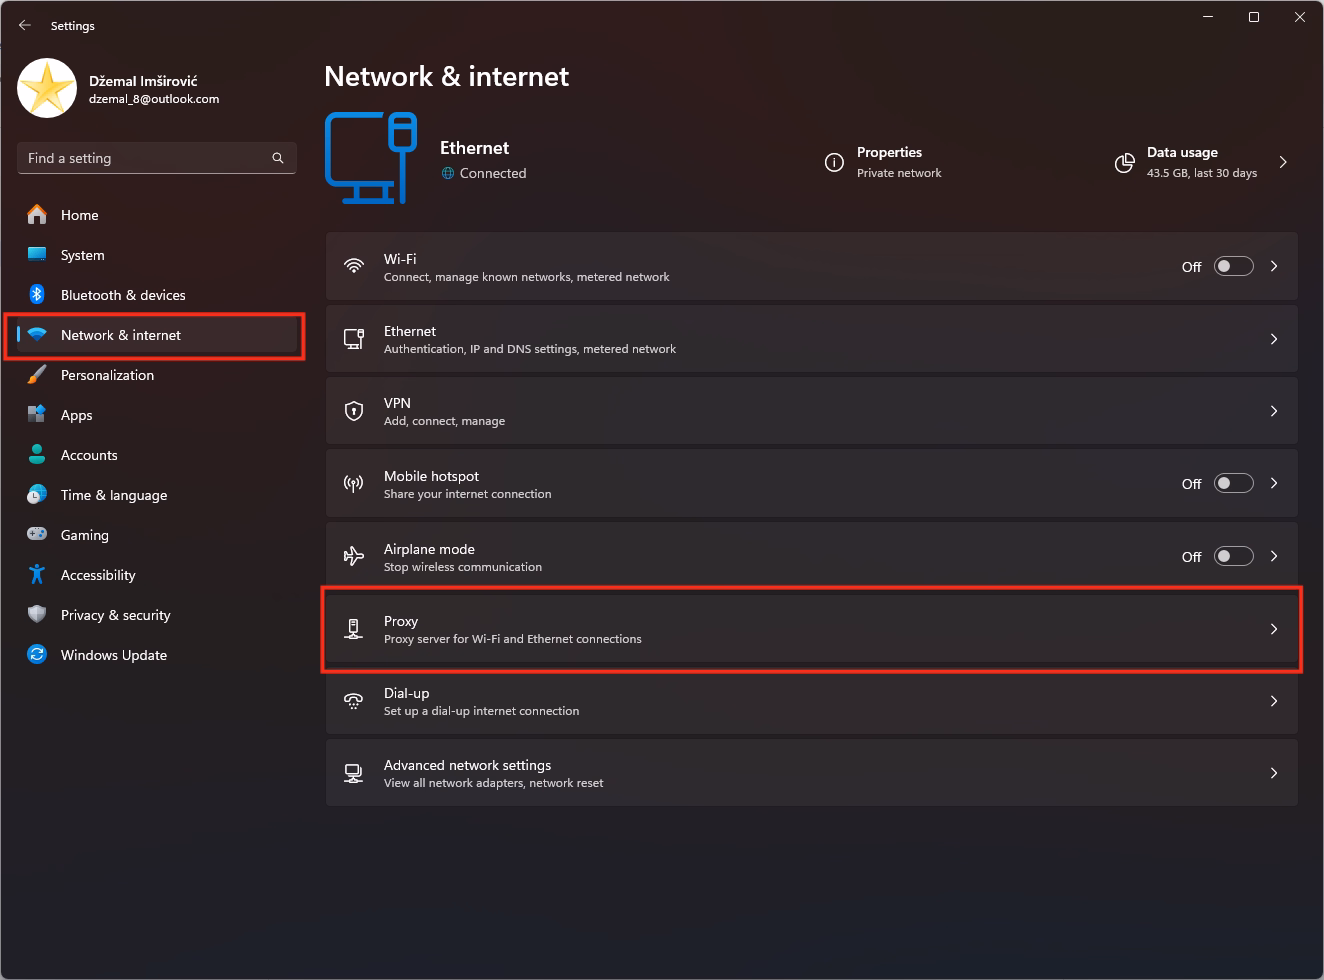Go to System settings label

click(82, 255)
